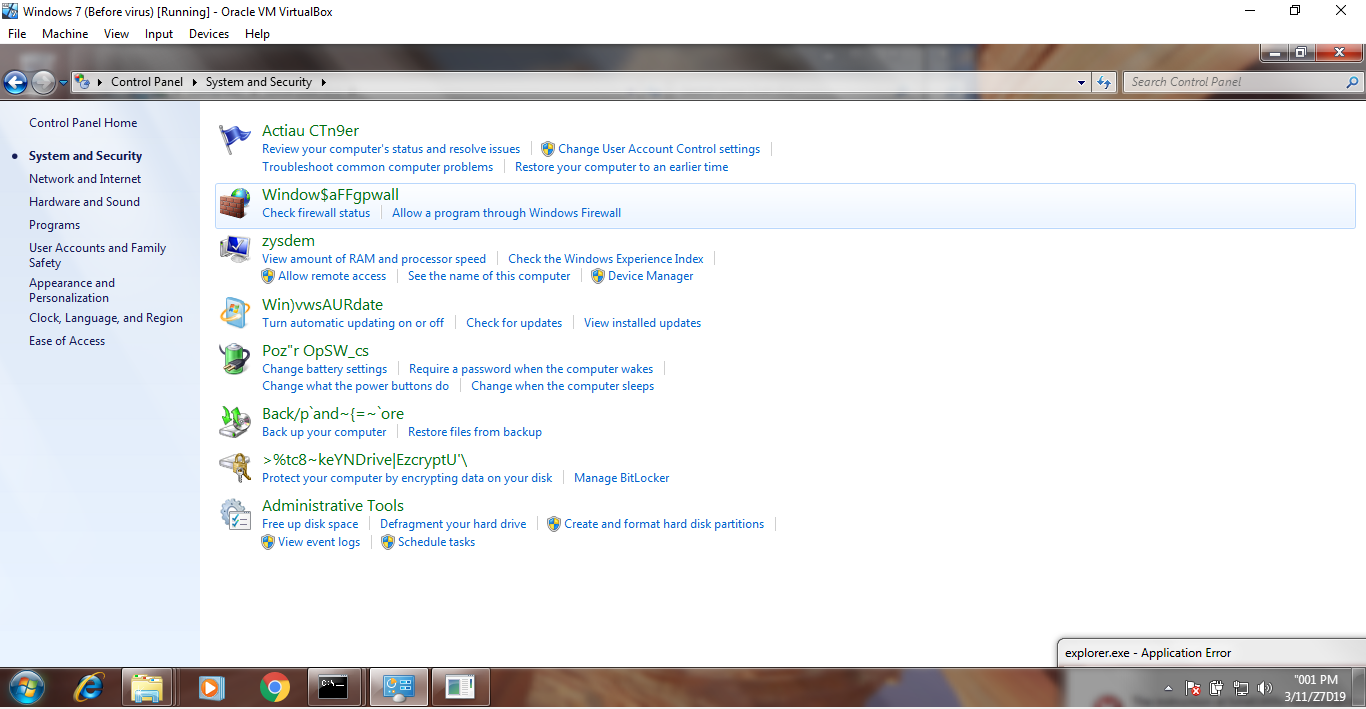Image resolution: width=1366 pixels, height=709 pixels.
Task: Go to Control Panel Home
Action: 83,123
